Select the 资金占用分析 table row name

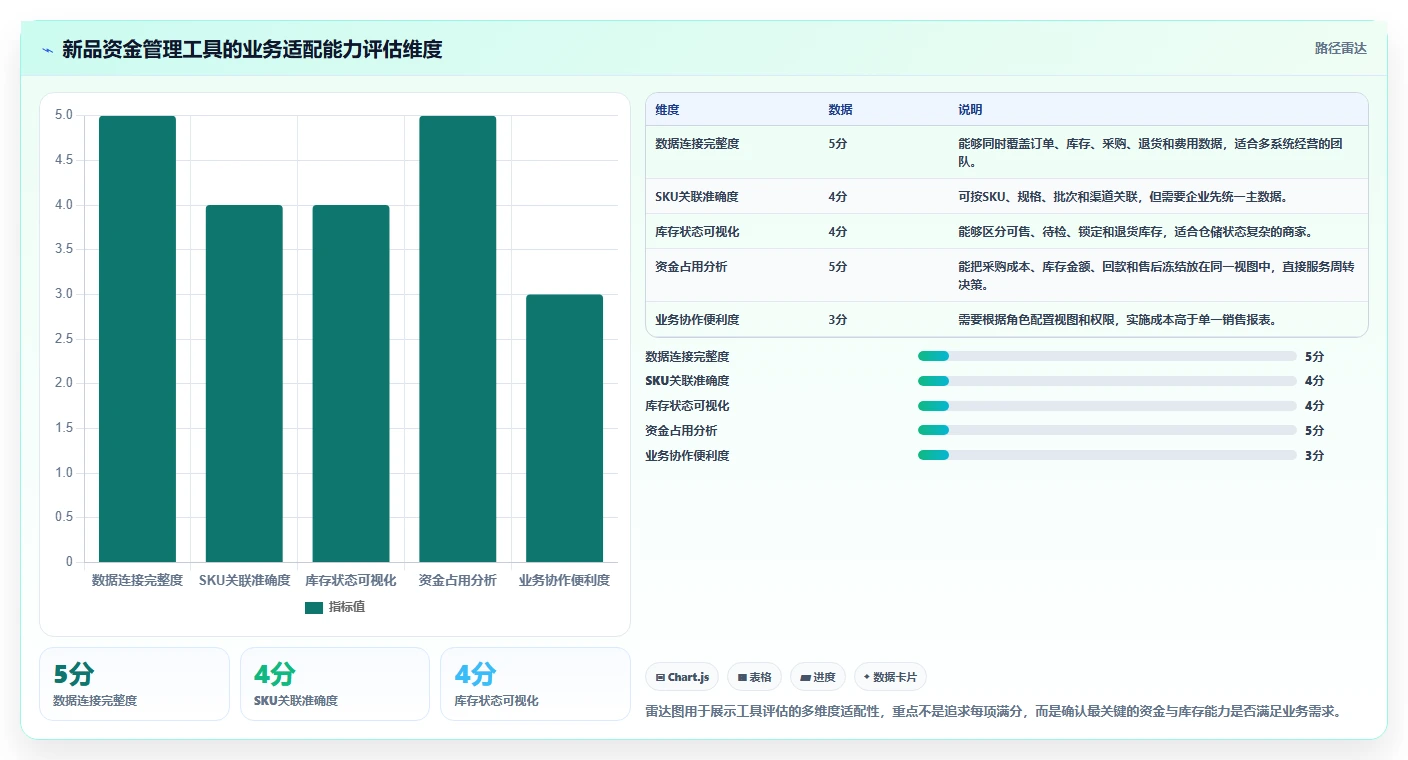tap(691, 267)
